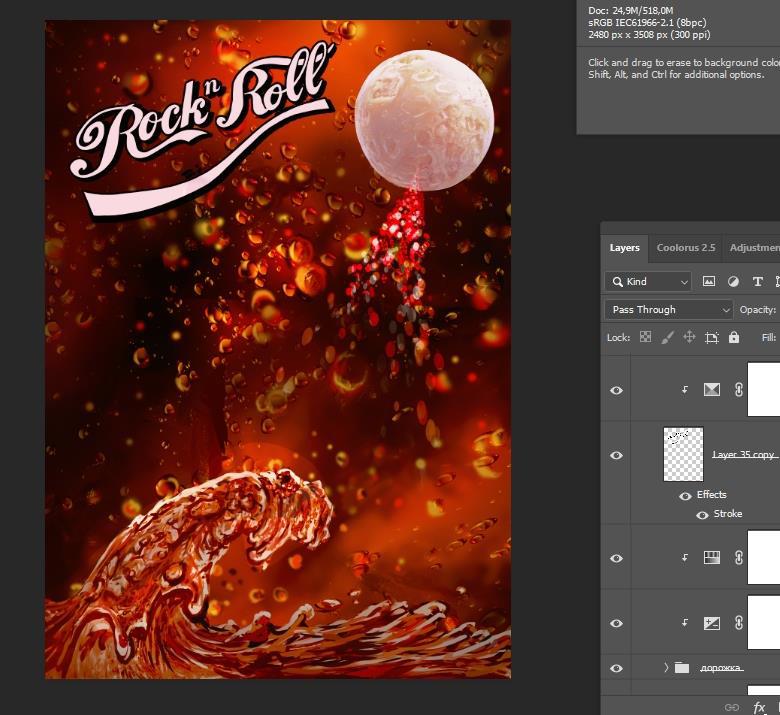The image size is (780, 715).
Task: Toggle visibility of all layer Effects
Action: click(x=685, y=495)
